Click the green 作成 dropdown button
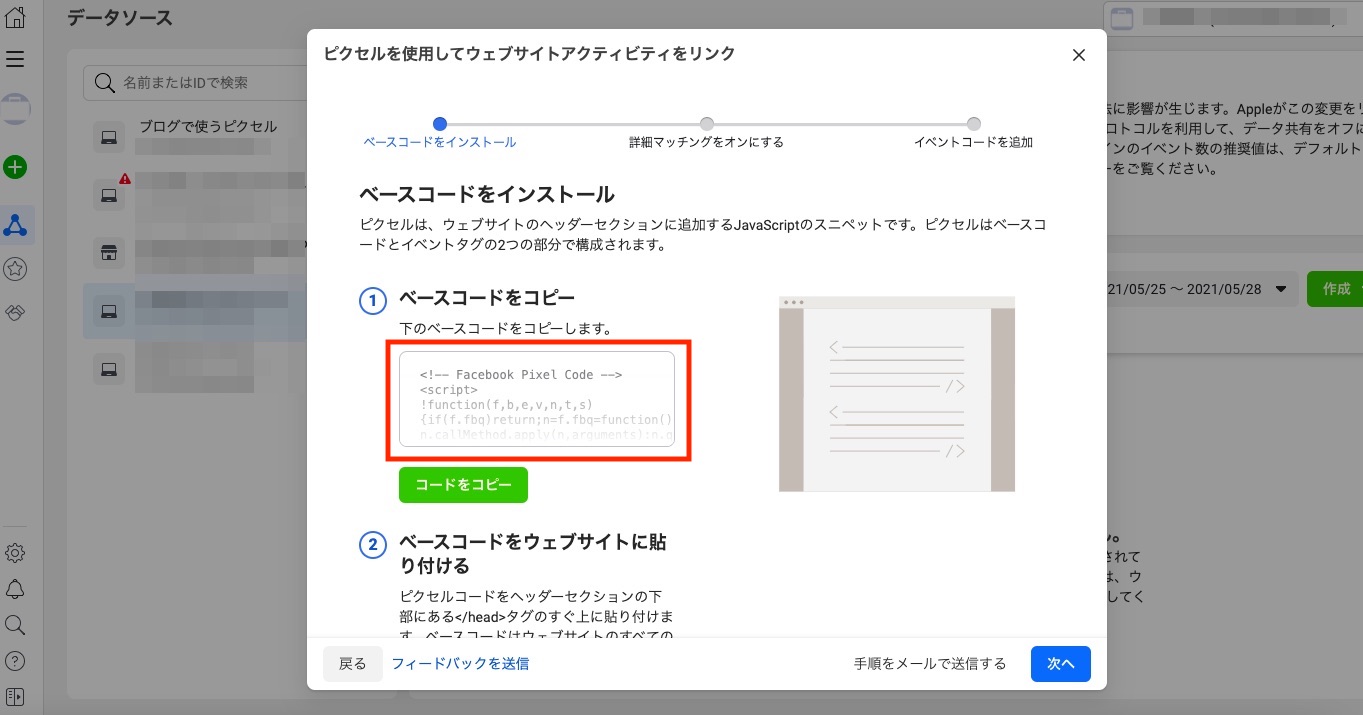 pos(1334,289)
